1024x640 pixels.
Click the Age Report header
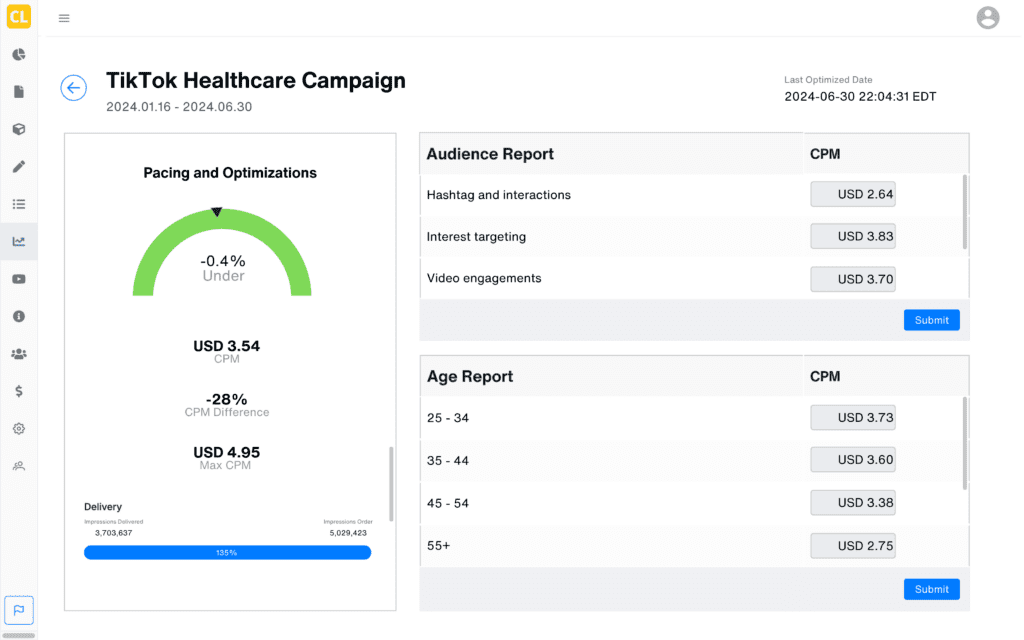point(470,377)
